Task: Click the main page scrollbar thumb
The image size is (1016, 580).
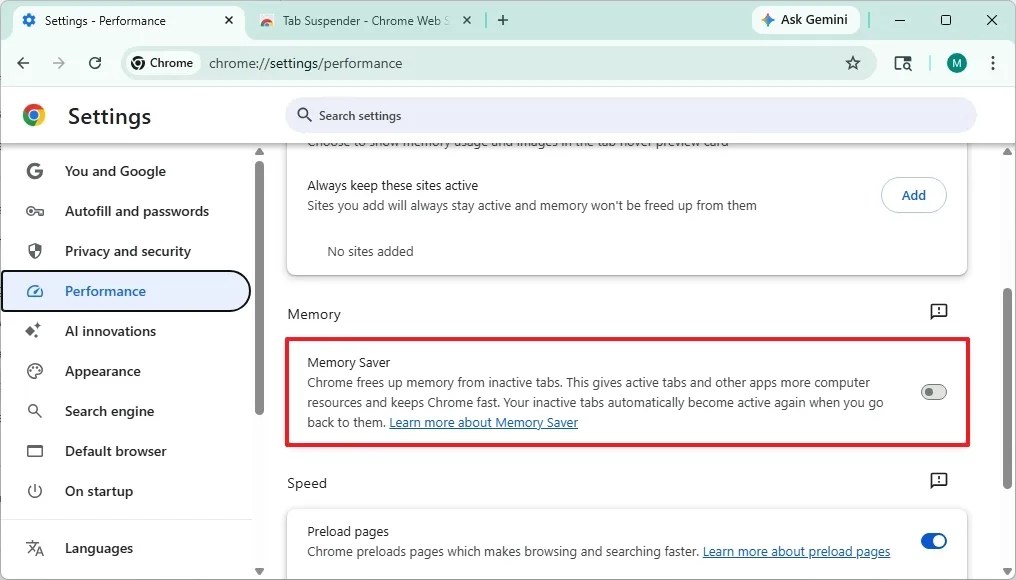Action: pos(1007,389)
